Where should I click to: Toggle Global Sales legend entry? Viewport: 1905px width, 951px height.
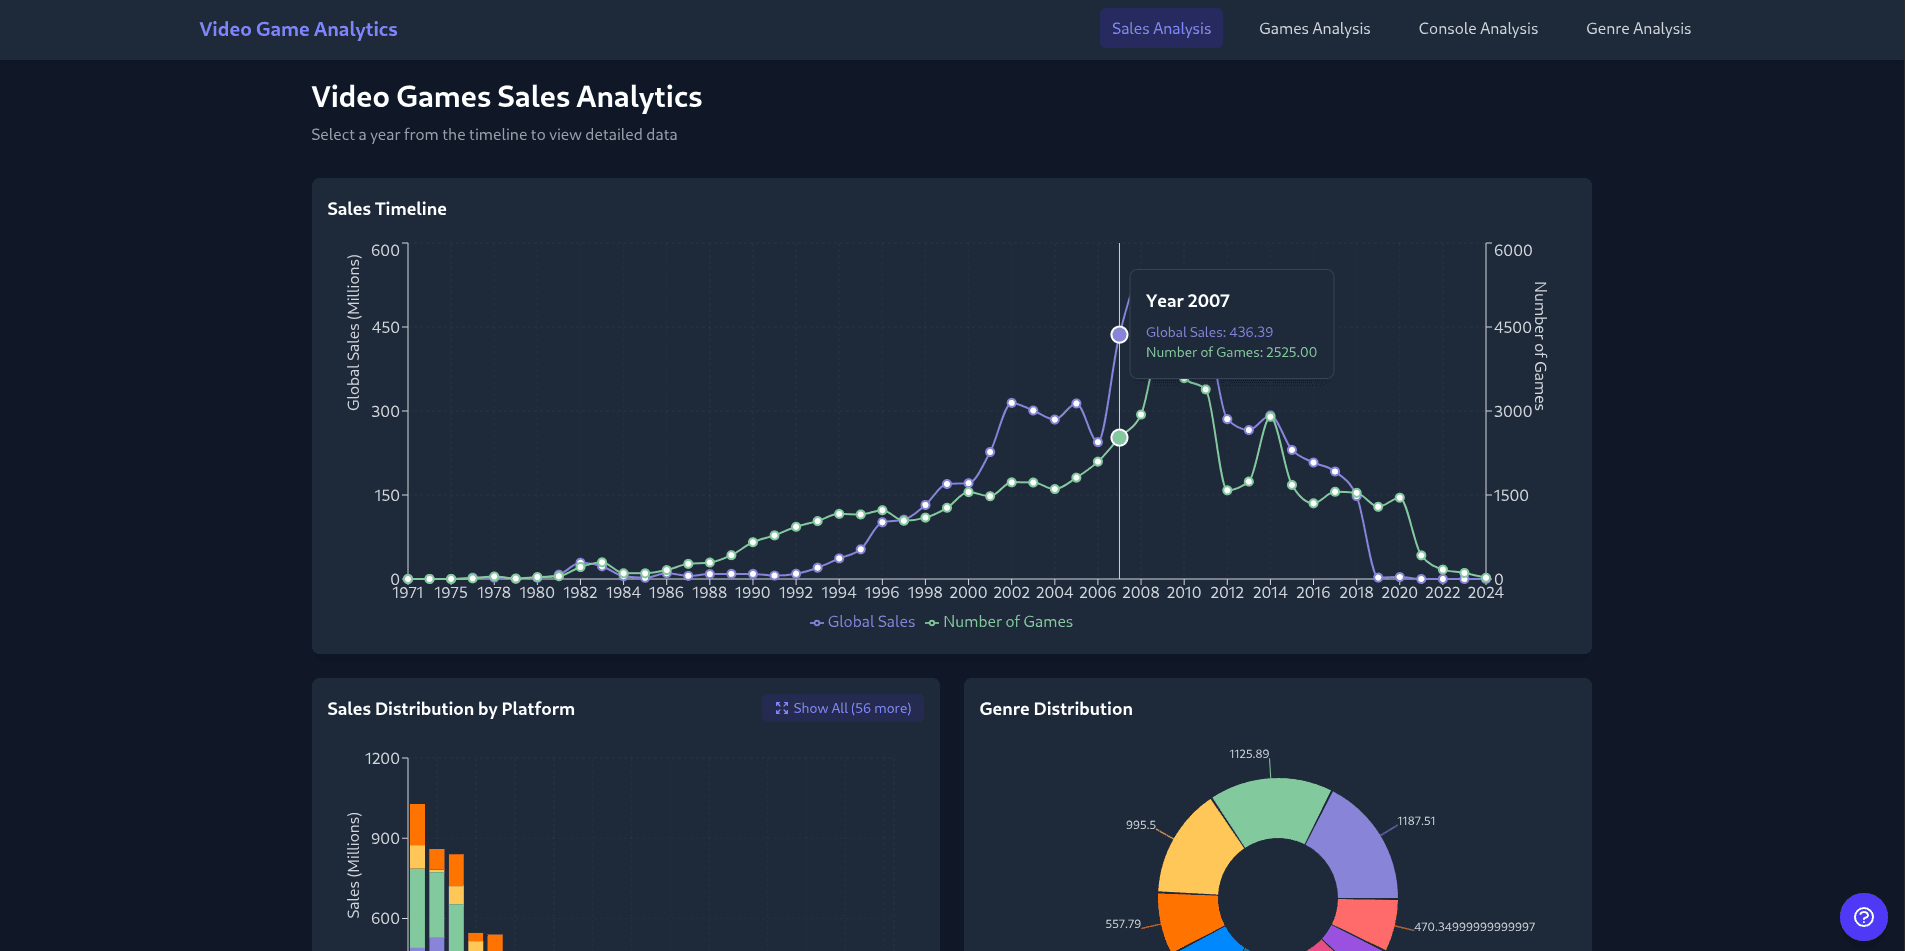862,622
